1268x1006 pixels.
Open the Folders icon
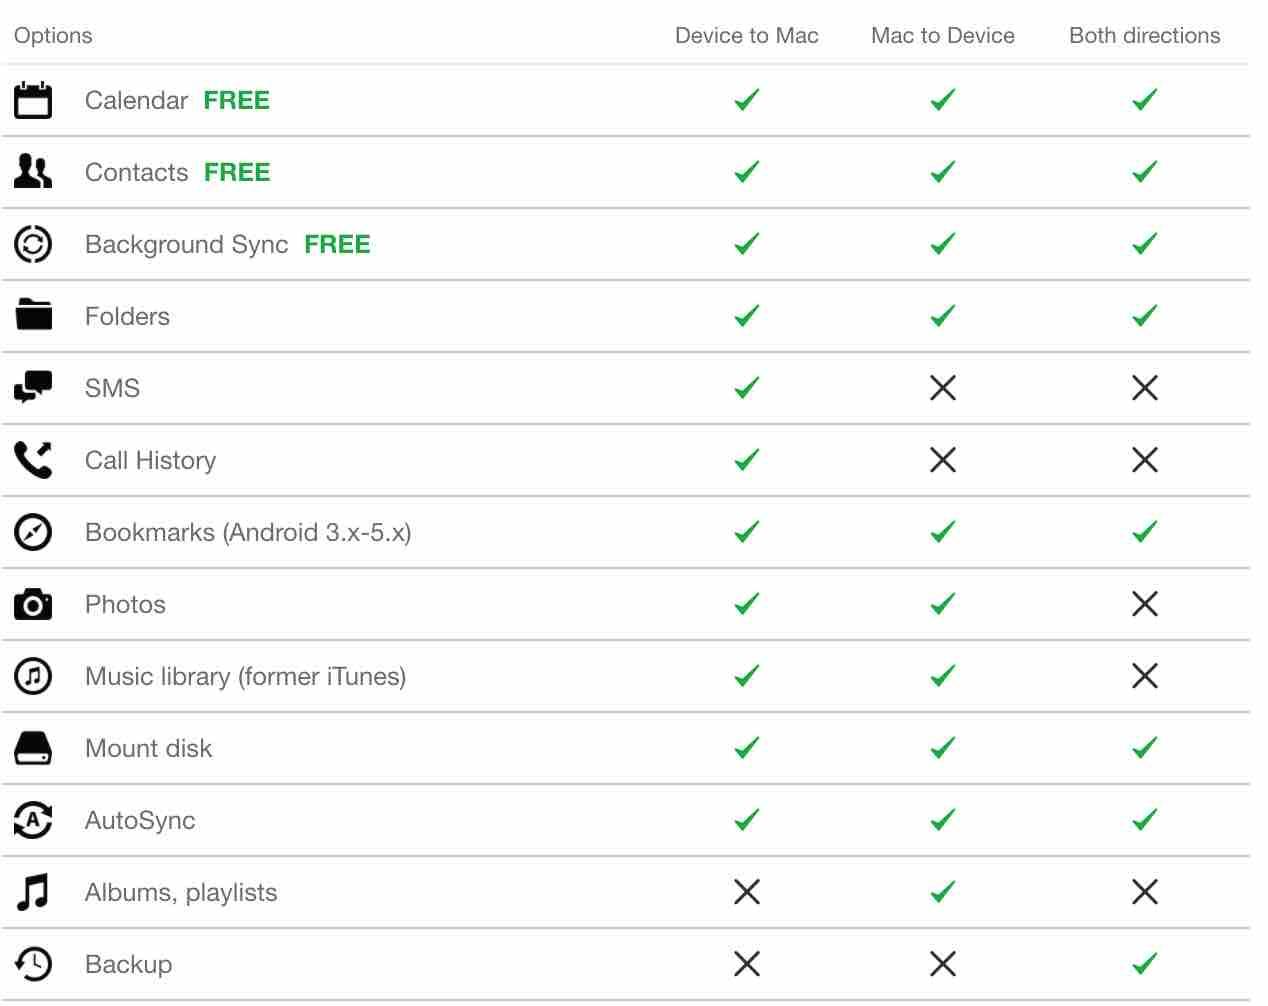(33, 316)
